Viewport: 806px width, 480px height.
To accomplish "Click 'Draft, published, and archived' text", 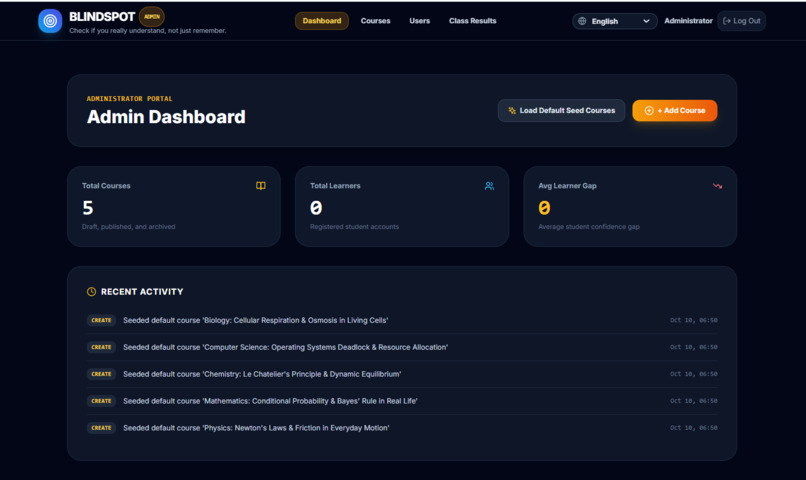I will tap(129, 227).
